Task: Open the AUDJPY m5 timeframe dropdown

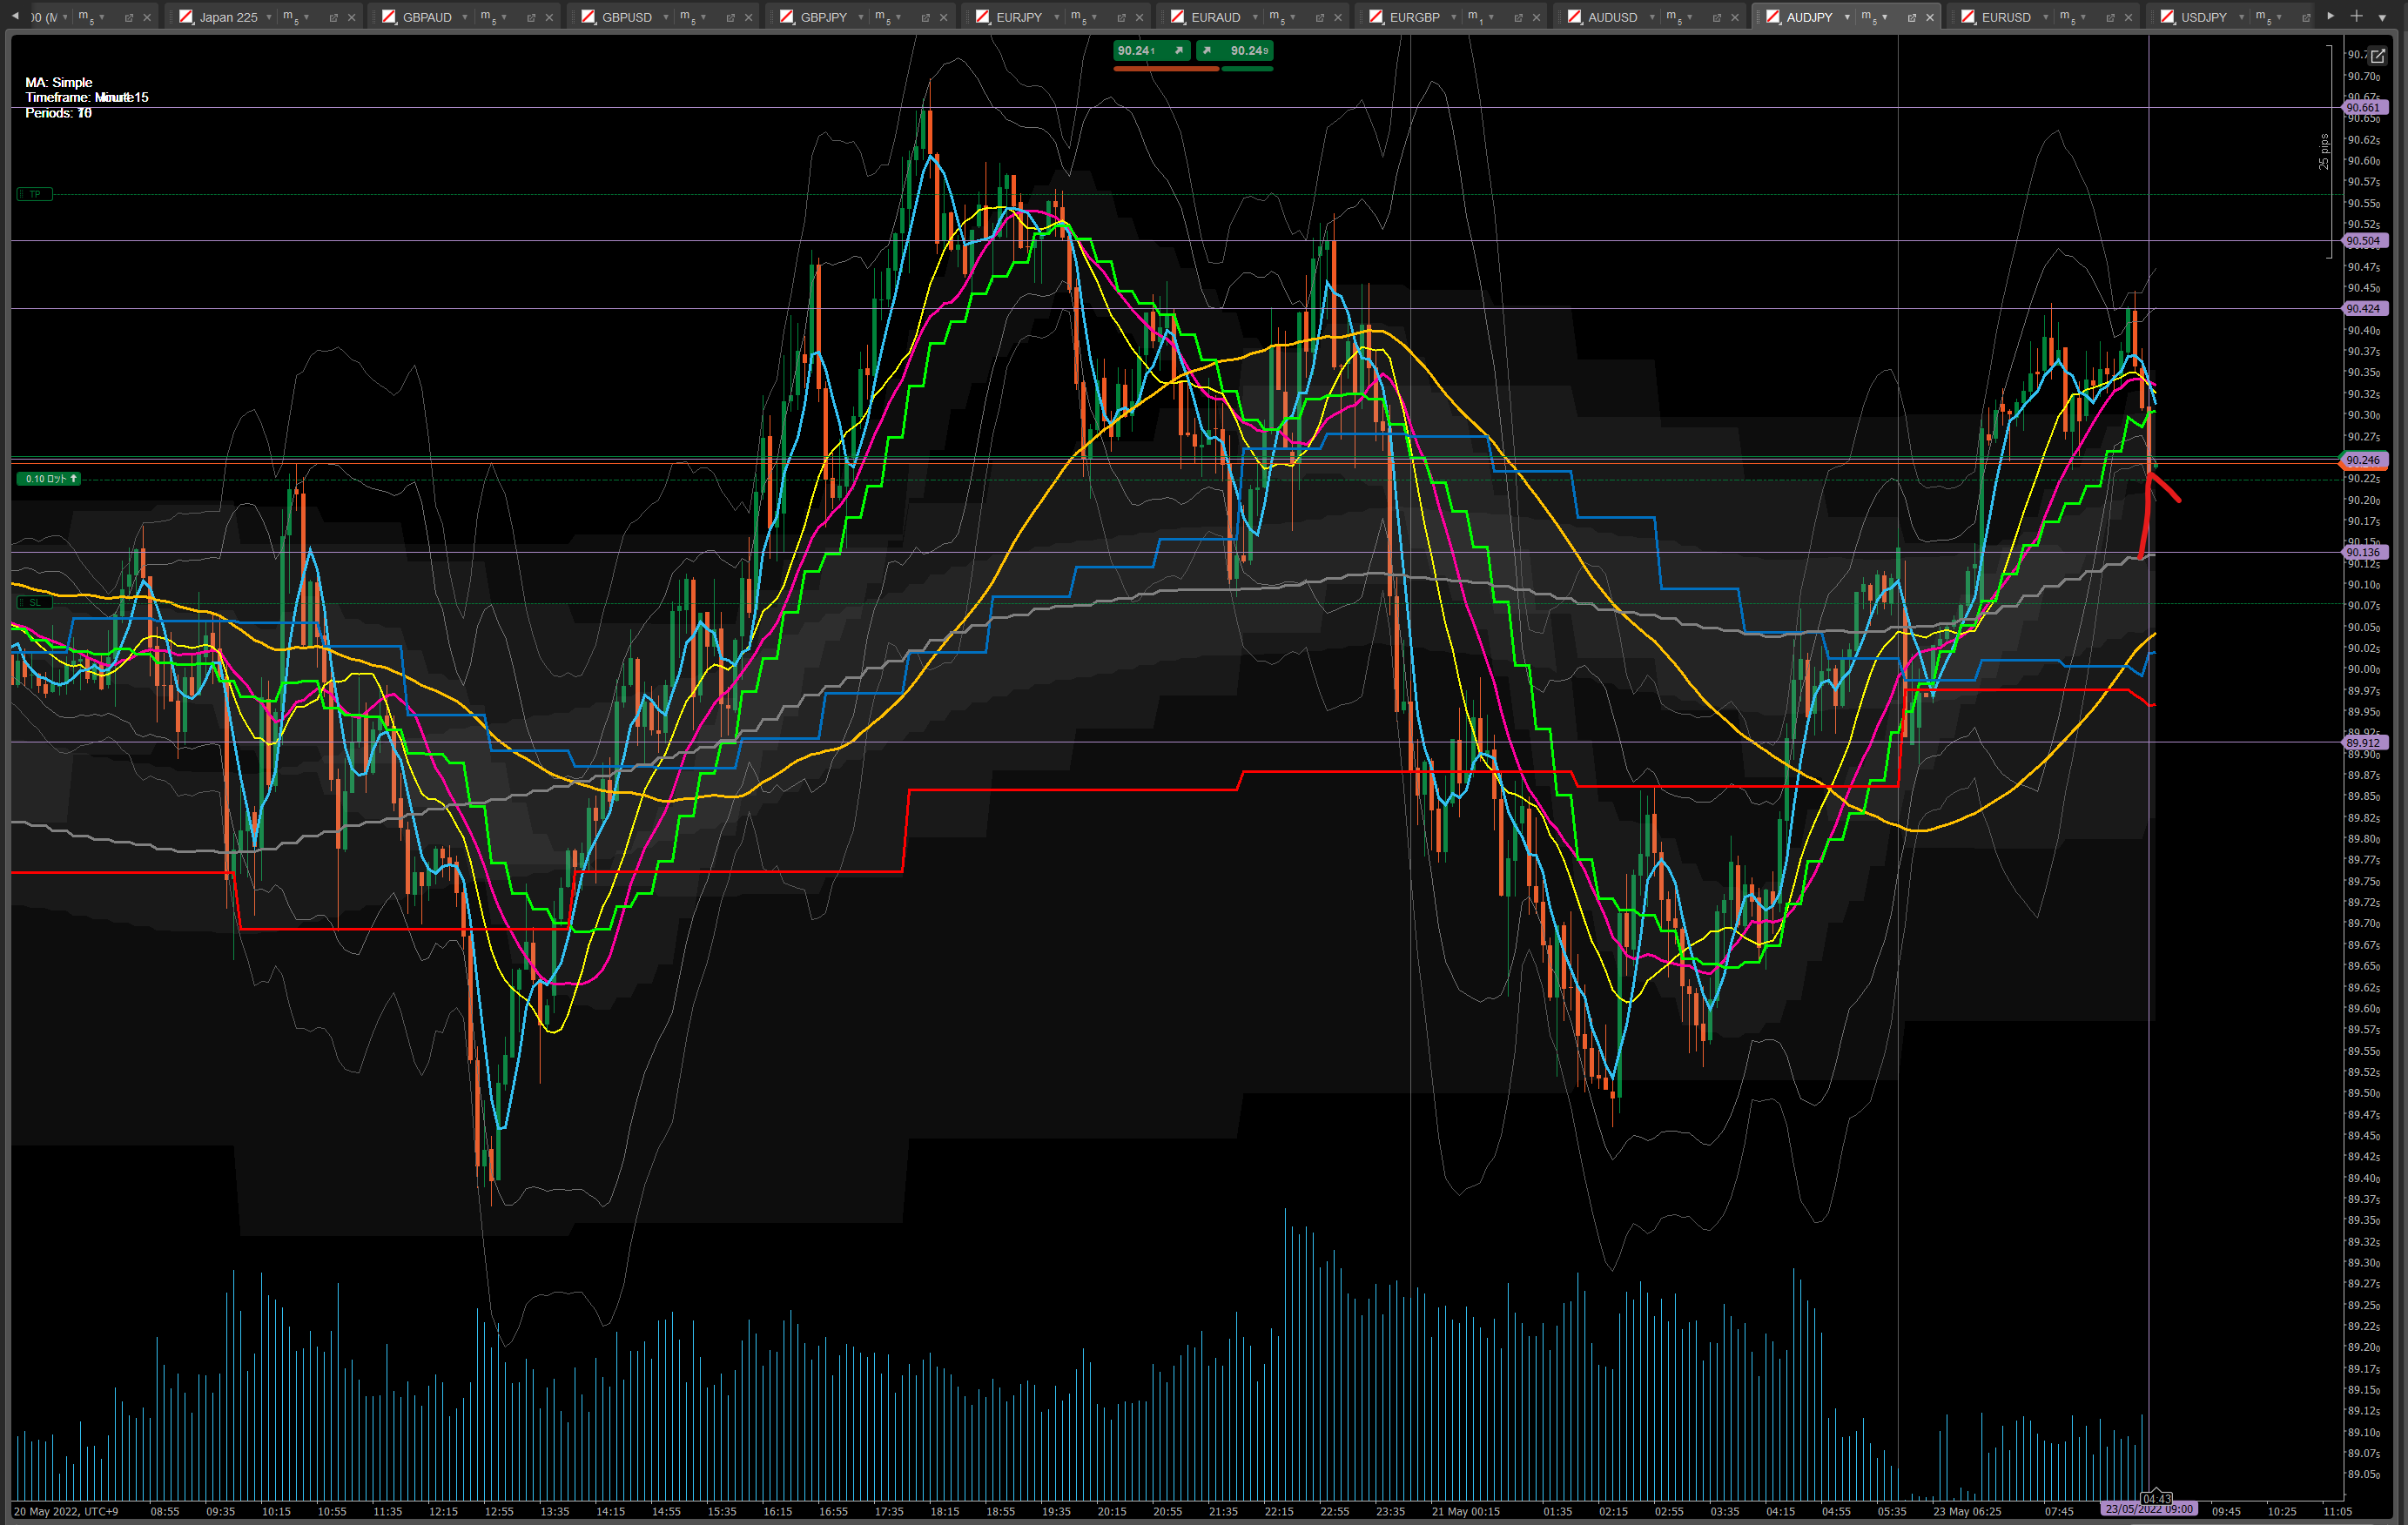Action: pos(1885,17)
